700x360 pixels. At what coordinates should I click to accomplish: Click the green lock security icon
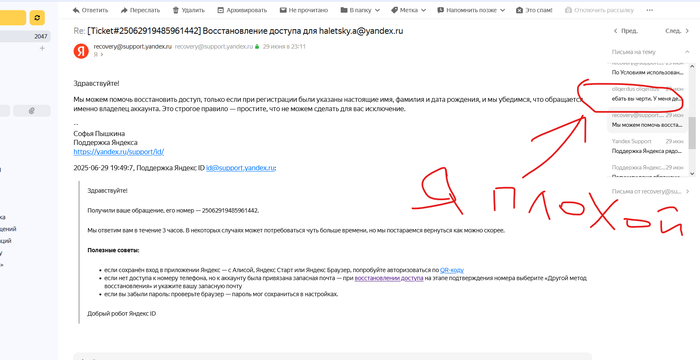coord(257,46)
